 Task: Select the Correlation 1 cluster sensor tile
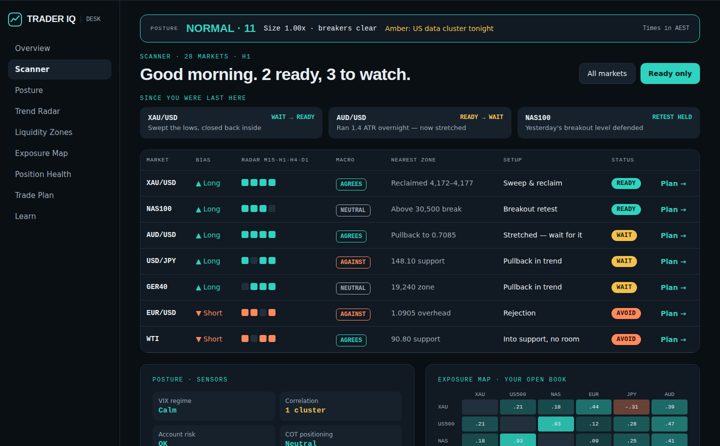coord(341,406)
